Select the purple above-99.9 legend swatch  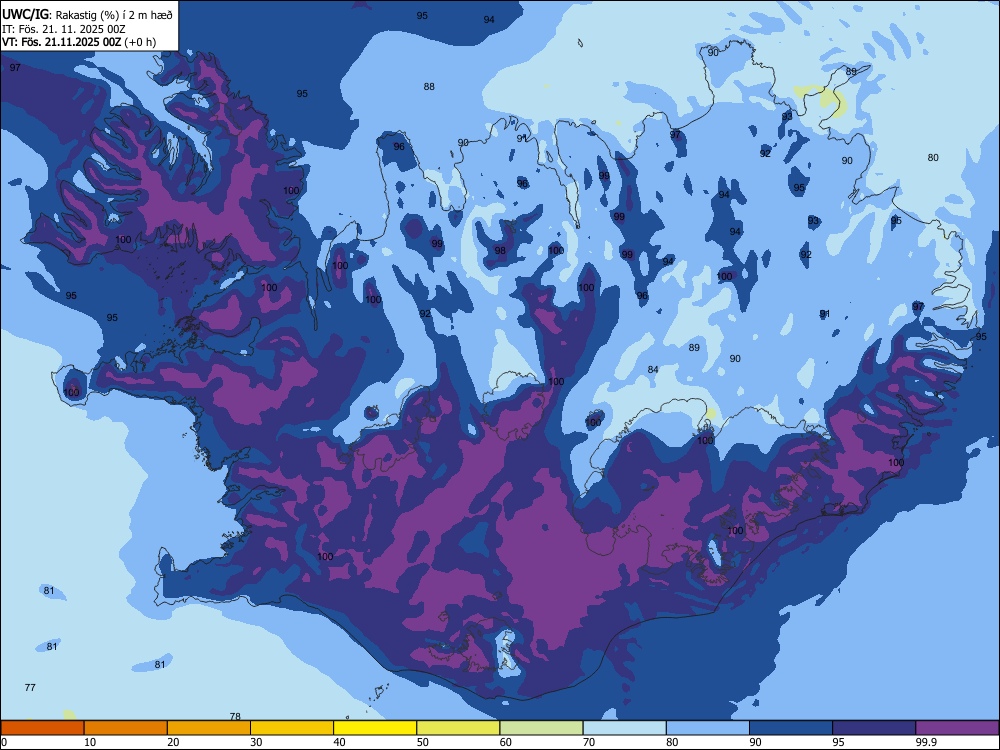(957, 728)
